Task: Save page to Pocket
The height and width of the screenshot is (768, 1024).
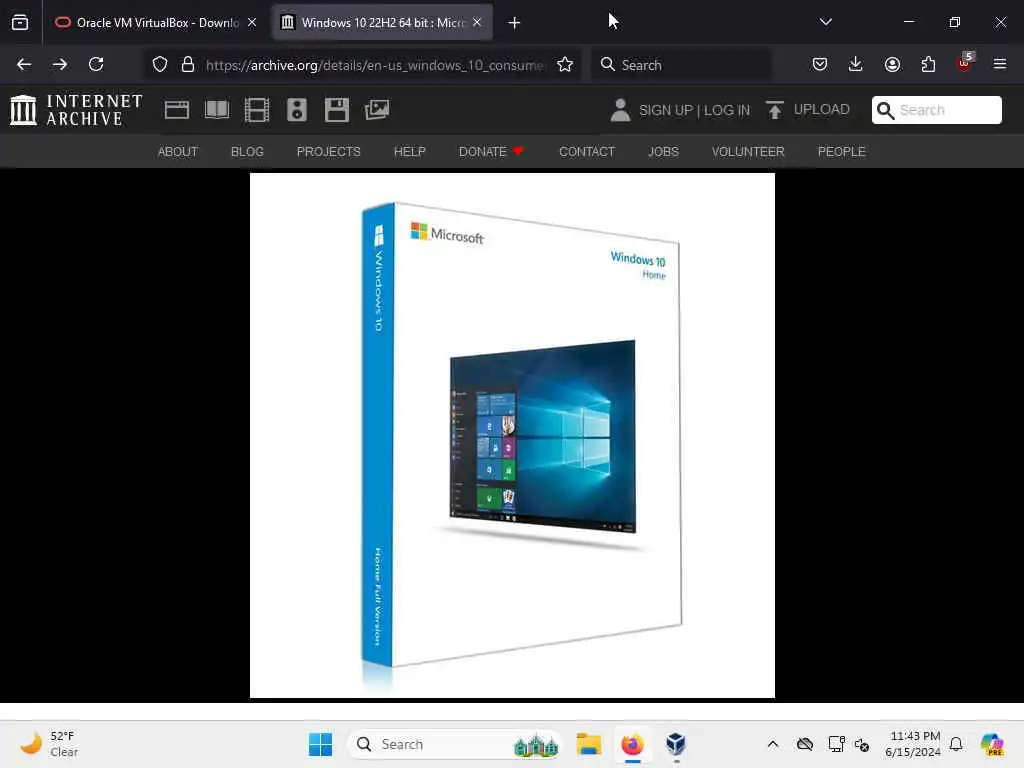Action: click(x=820, y=64)
